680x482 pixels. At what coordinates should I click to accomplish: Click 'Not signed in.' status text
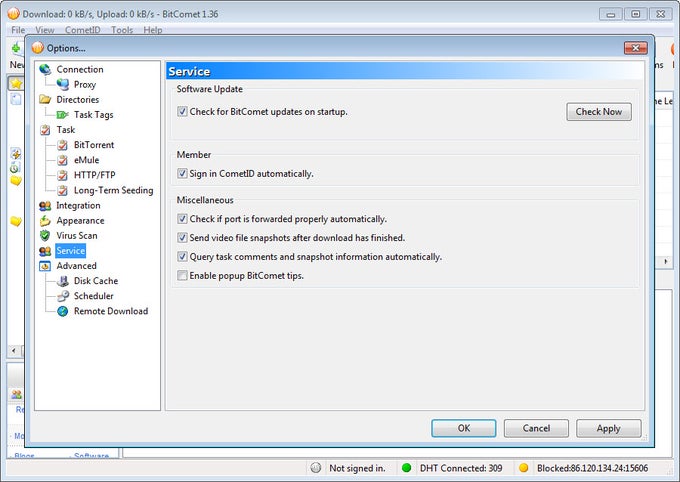pos(357,468)
